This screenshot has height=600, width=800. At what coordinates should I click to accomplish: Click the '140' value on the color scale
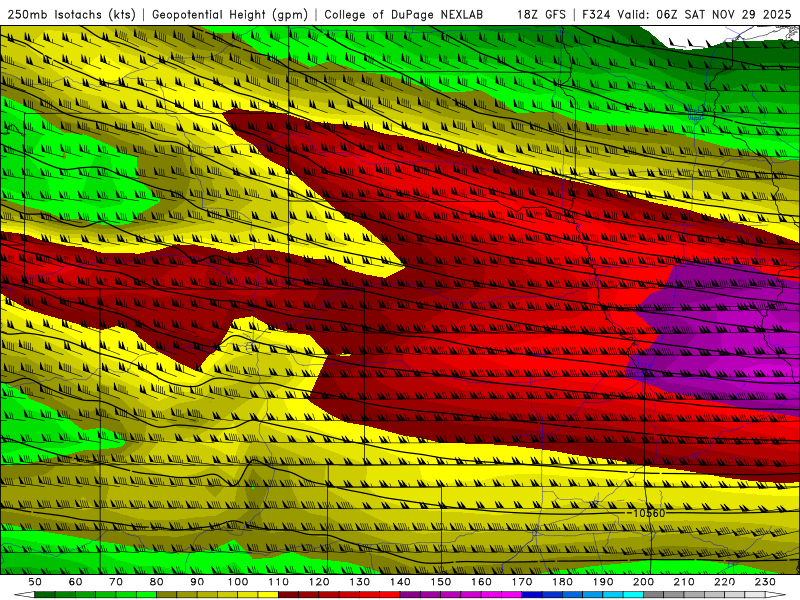pyautogui.click(x=400, y=582)
